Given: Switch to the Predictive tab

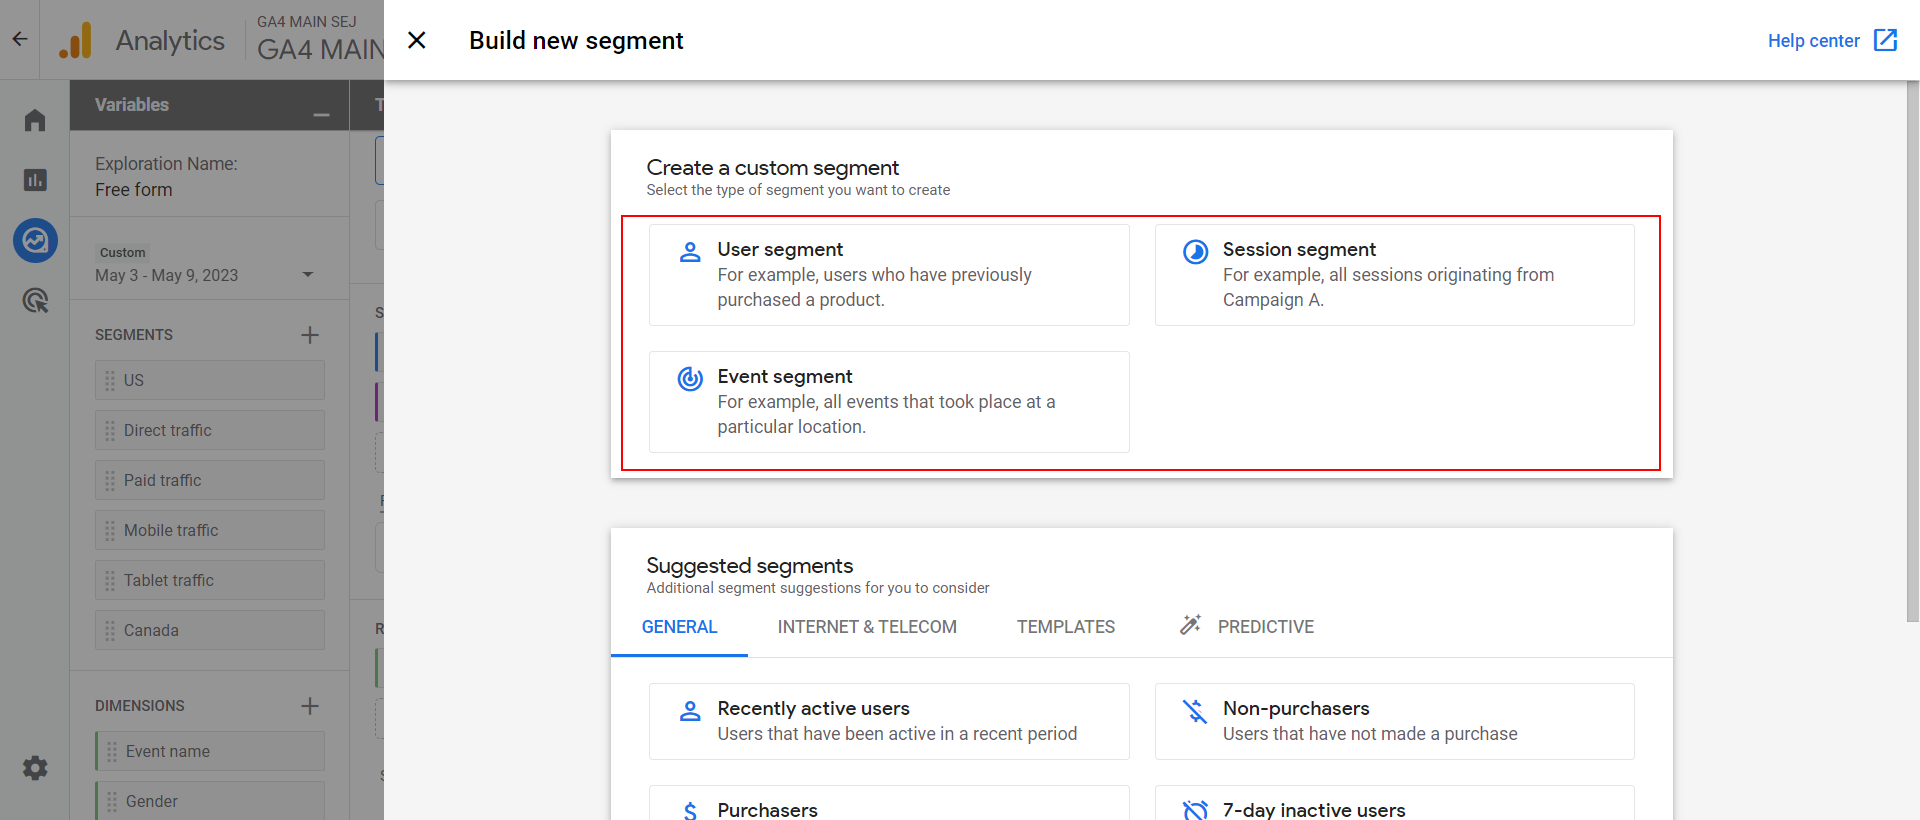Looking at the screenshot, I should (x=1246, y=627).
